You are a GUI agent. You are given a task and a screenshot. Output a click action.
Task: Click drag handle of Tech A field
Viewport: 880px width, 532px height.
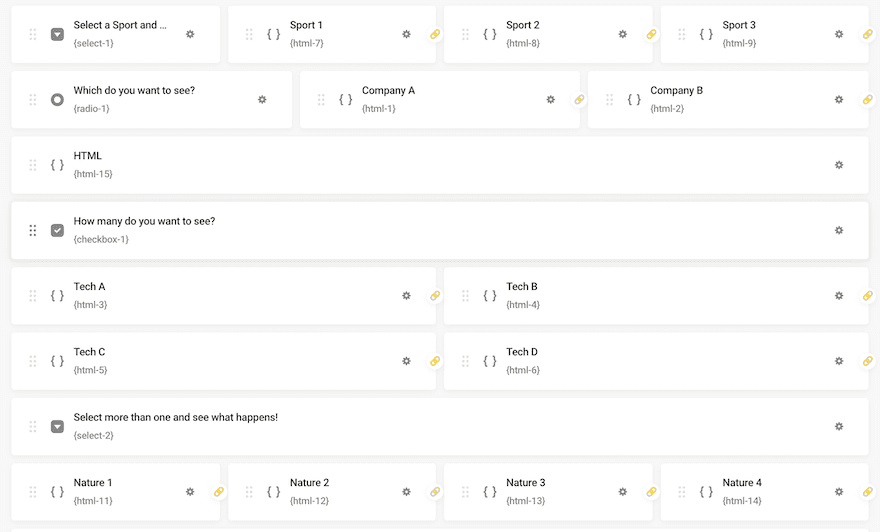pos(33,296)
